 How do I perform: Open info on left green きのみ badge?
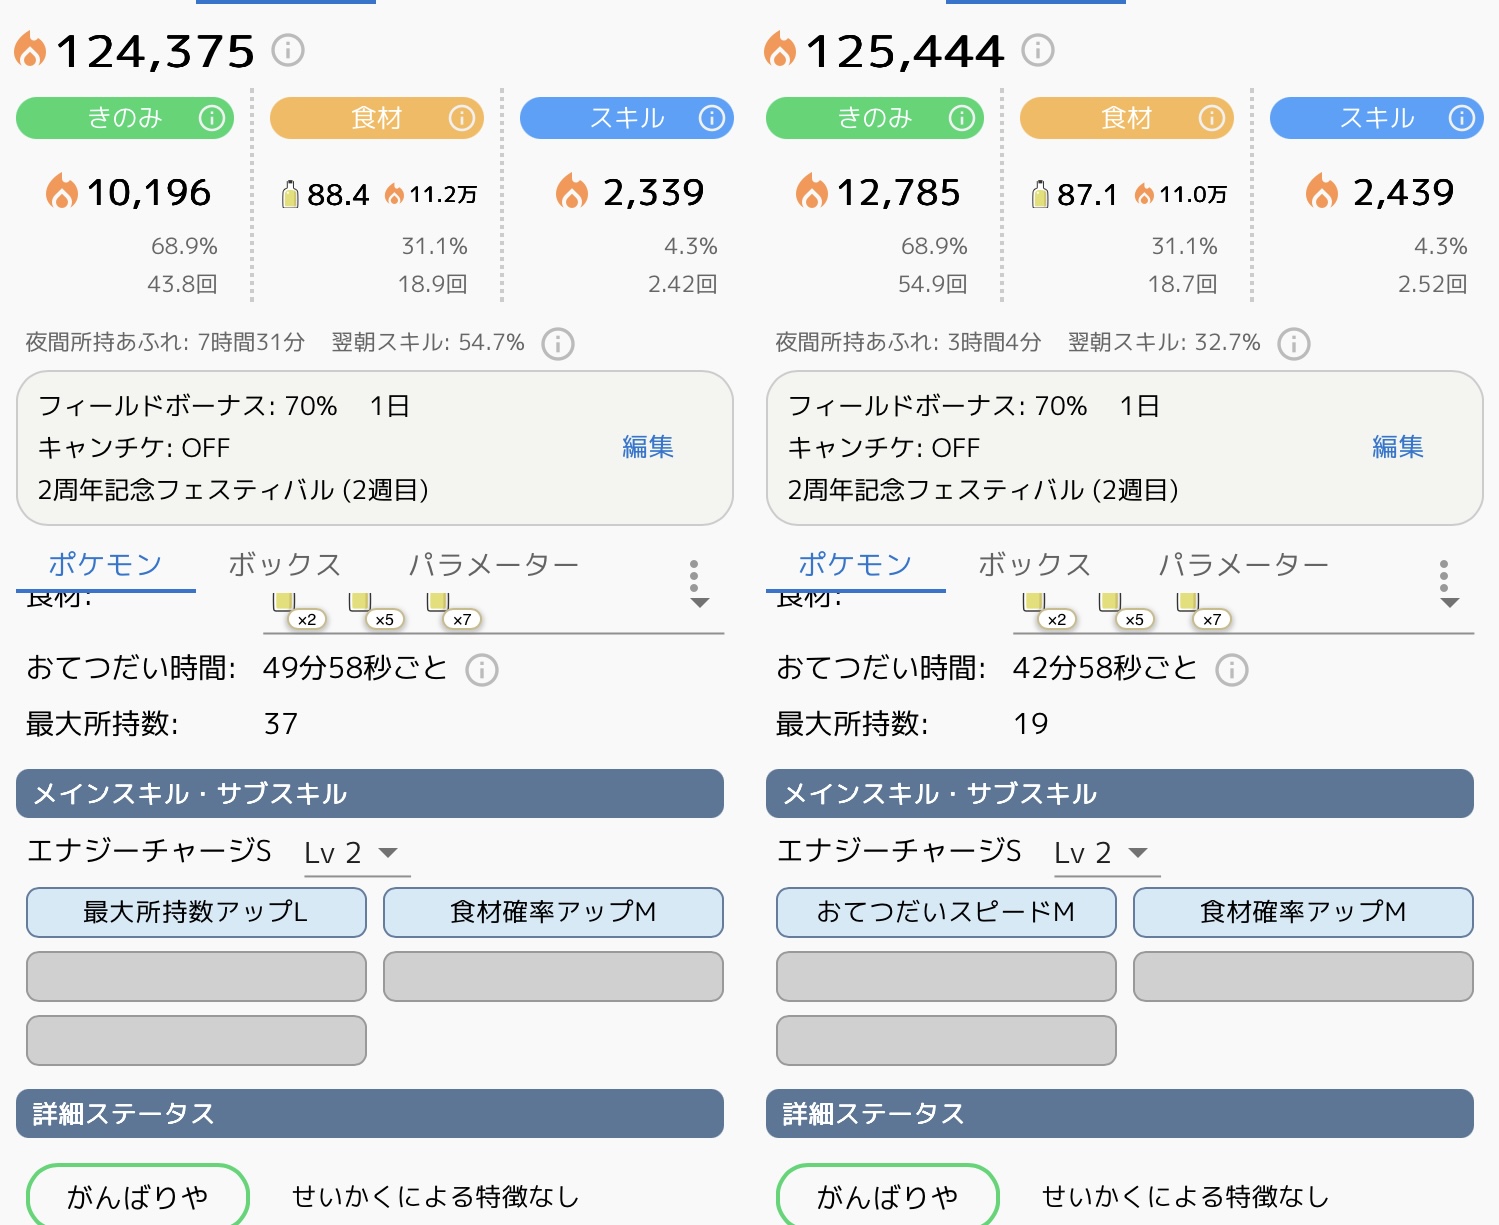pos(212,118)
